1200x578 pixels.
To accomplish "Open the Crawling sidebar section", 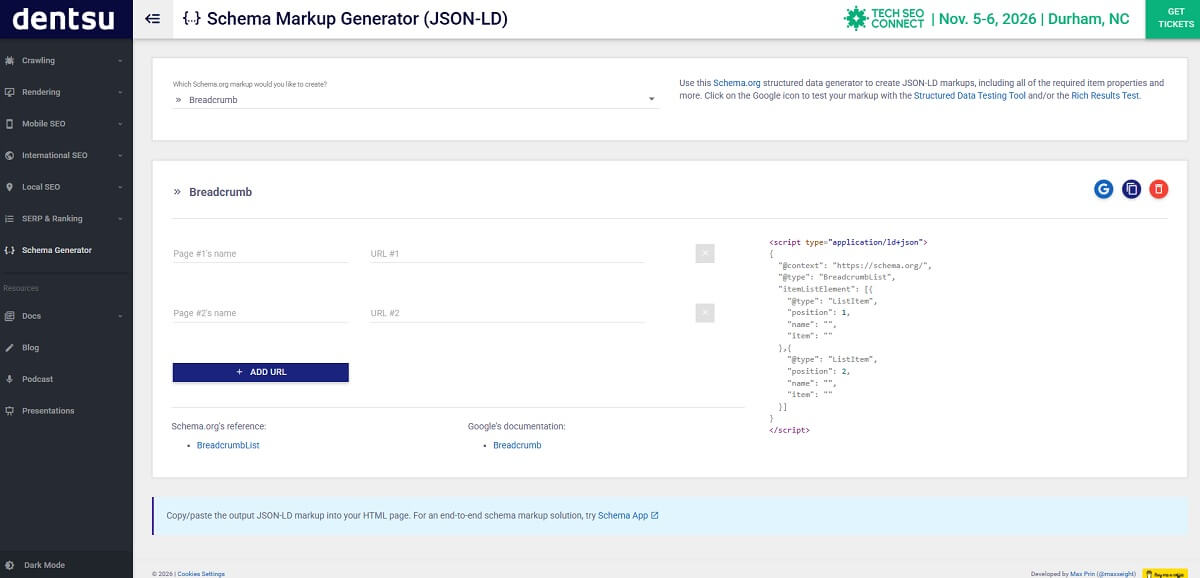I will 66,60.
